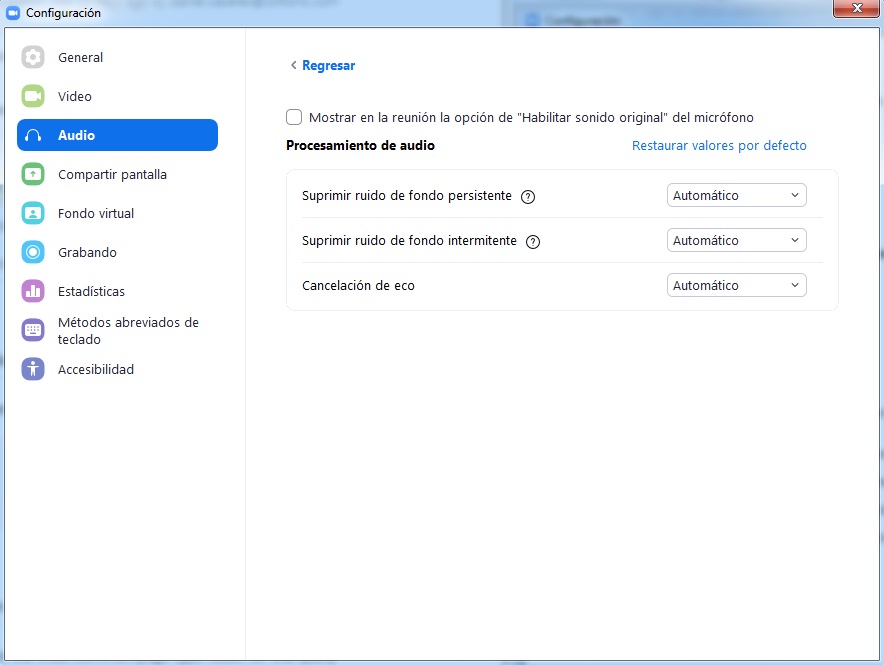Open the Suprimir ruido intermitente dropdown

(x=736, y=241)
